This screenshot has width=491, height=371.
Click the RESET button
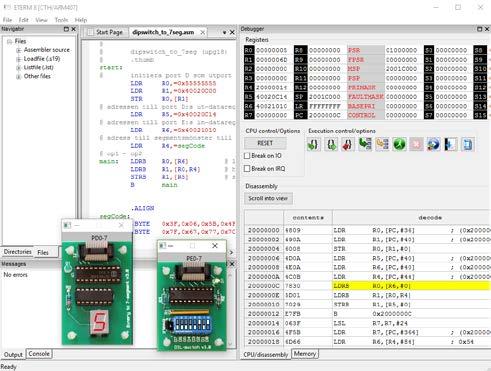click(x=265, y=143)
